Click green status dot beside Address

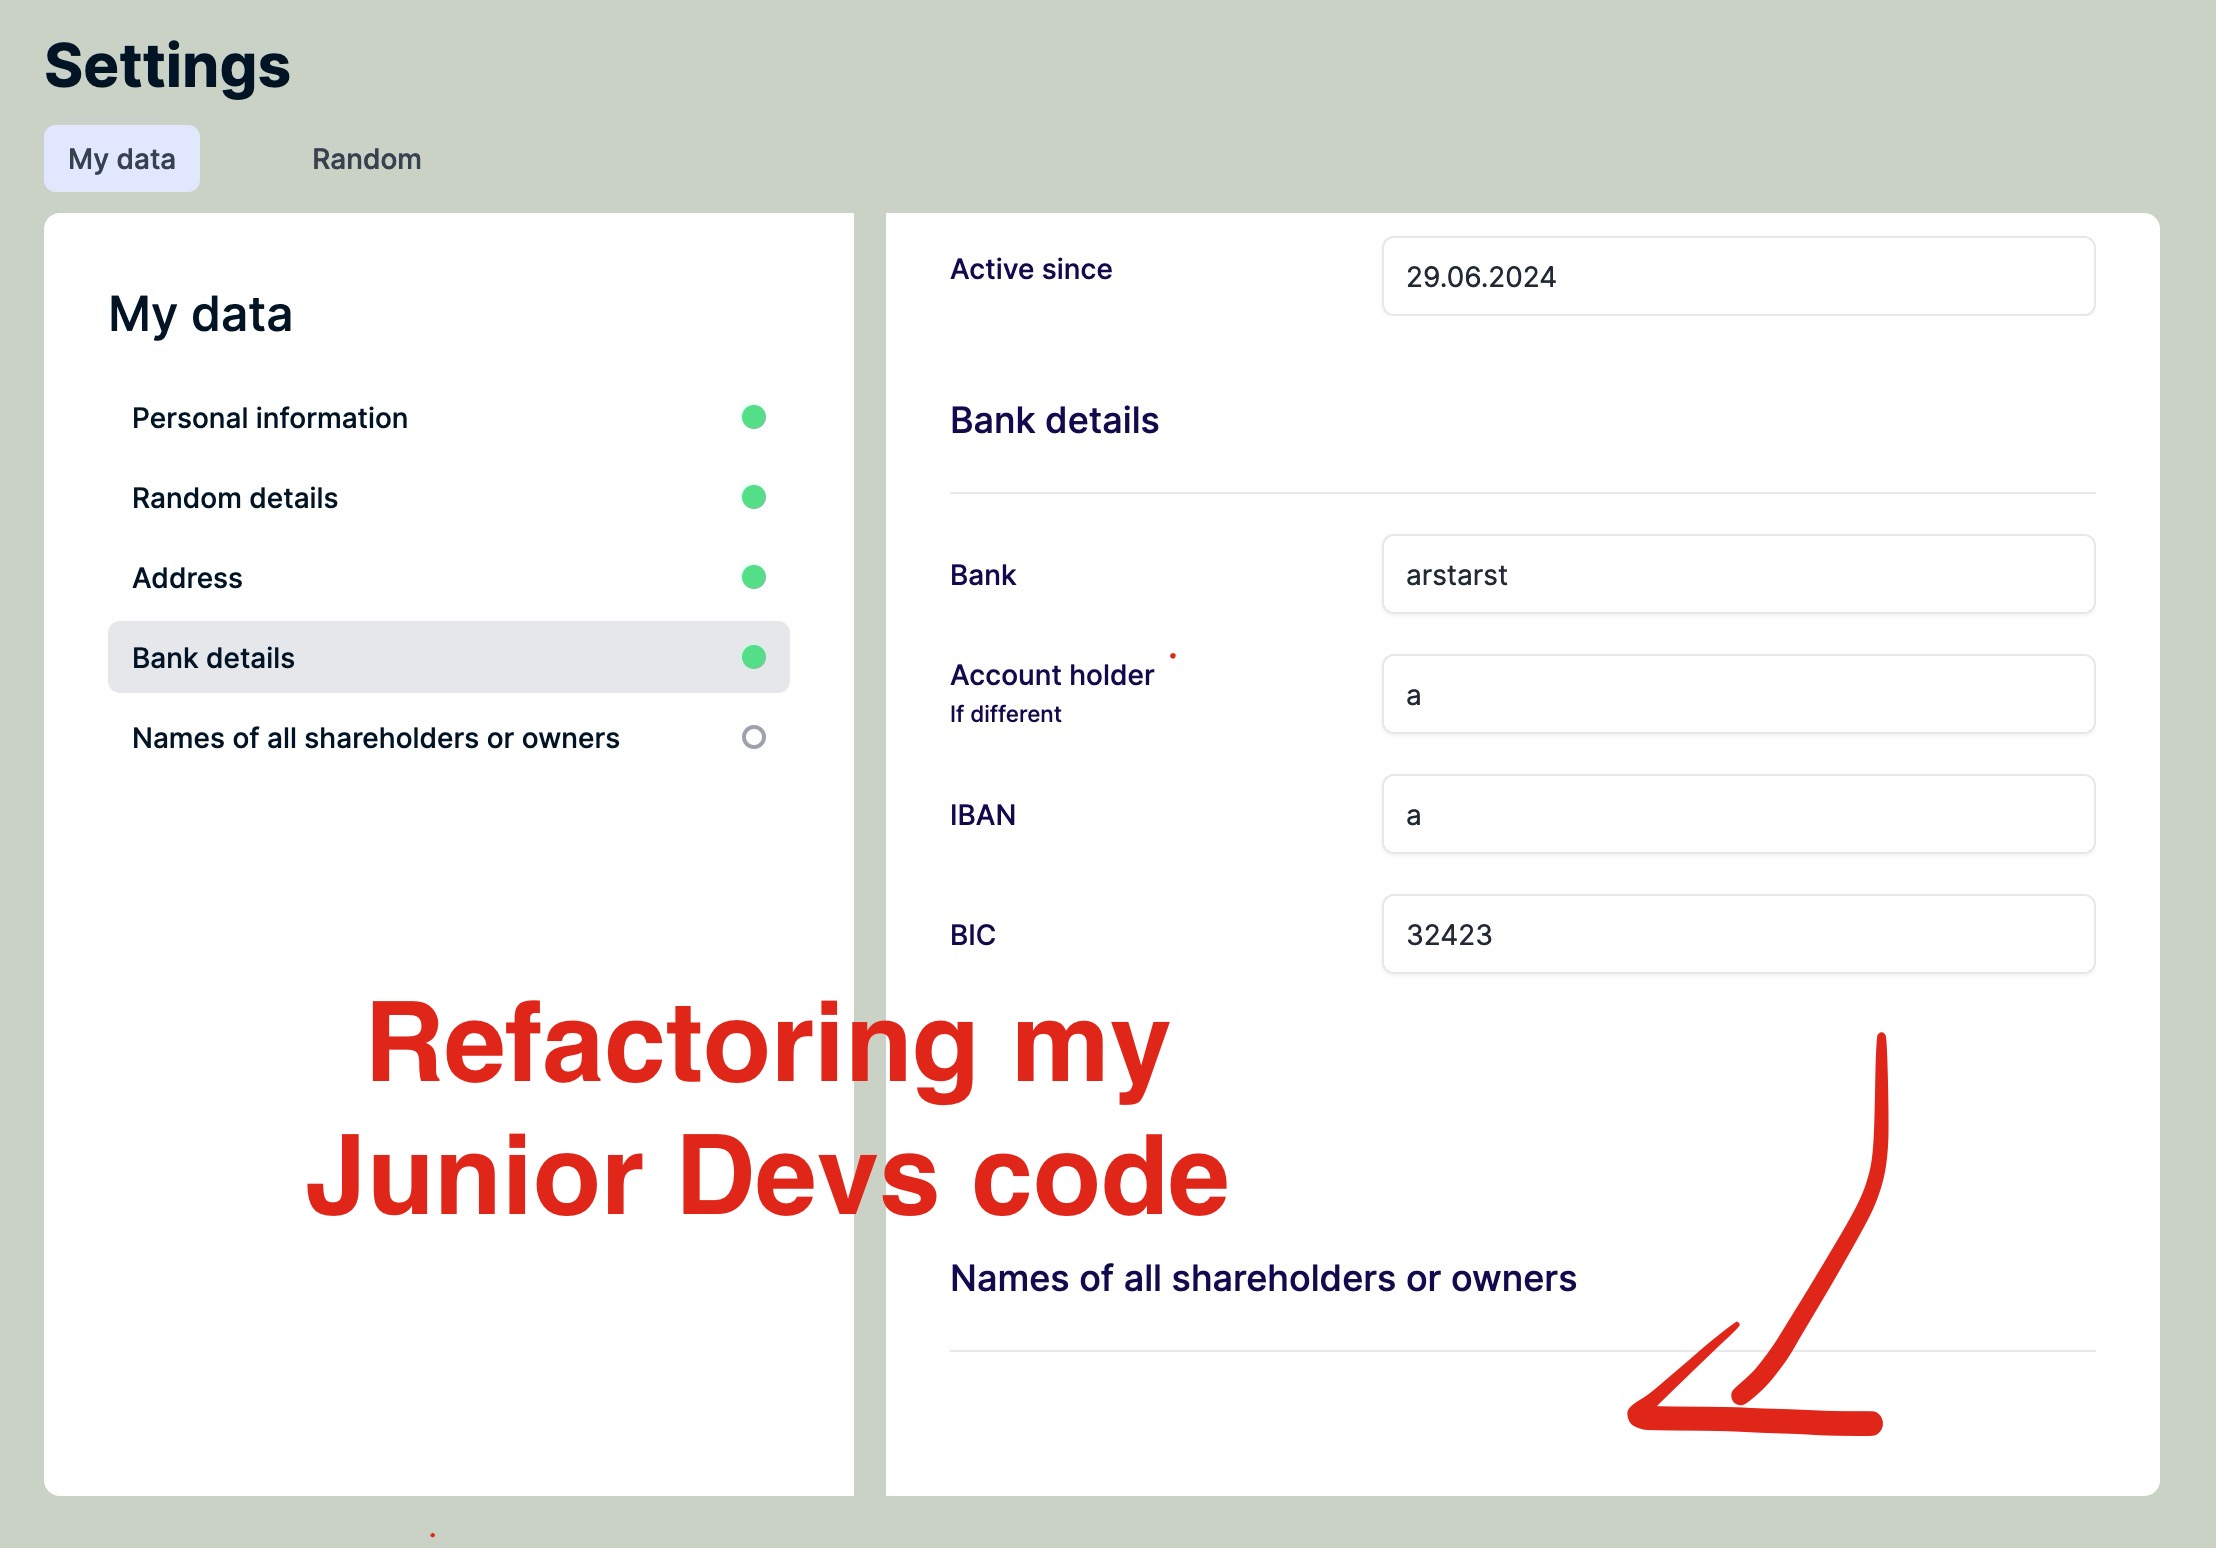tap(754, 577)
